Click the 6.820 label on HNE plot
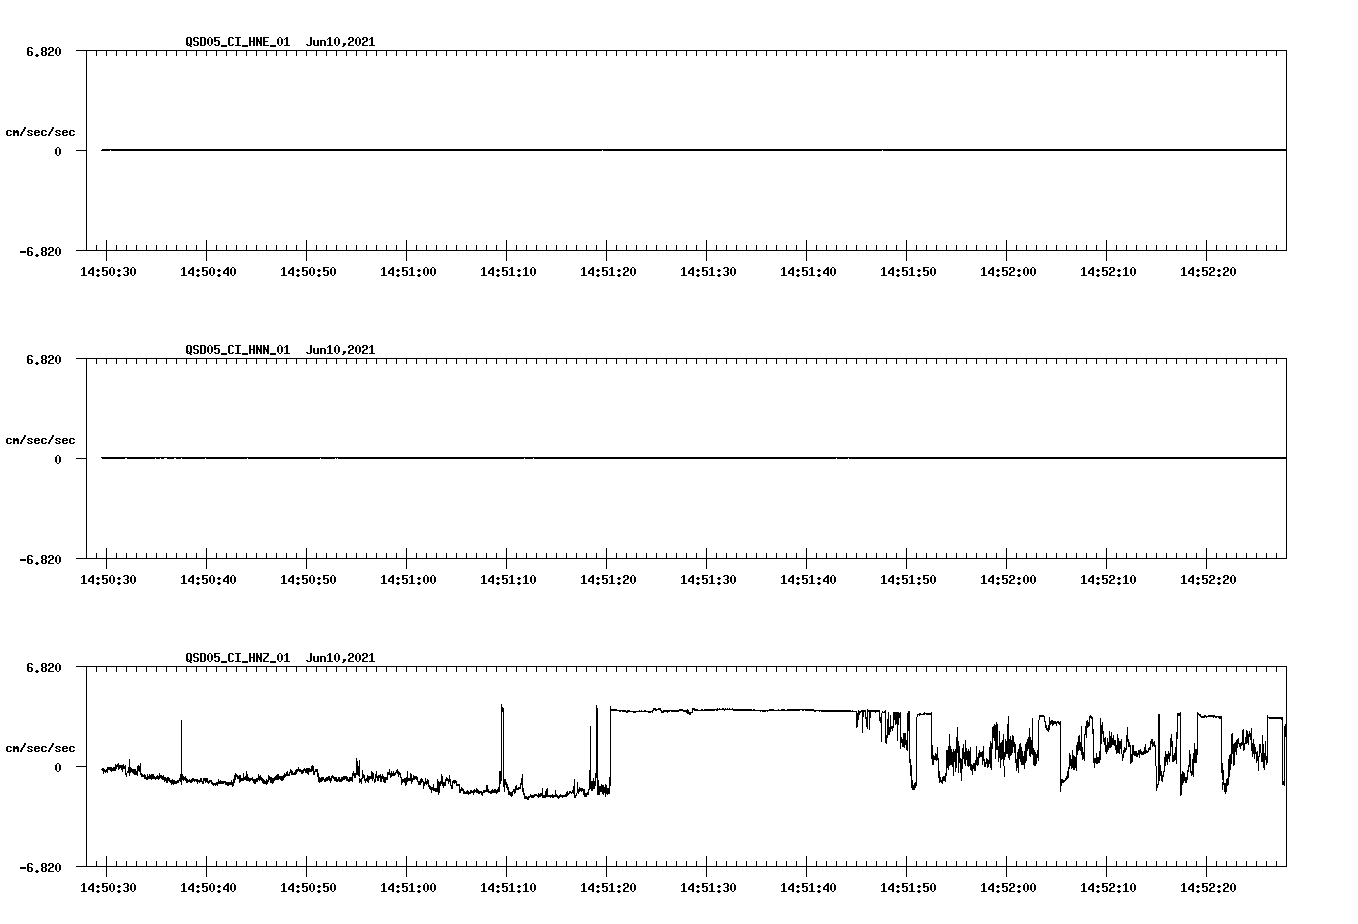 tap(43, 51)
